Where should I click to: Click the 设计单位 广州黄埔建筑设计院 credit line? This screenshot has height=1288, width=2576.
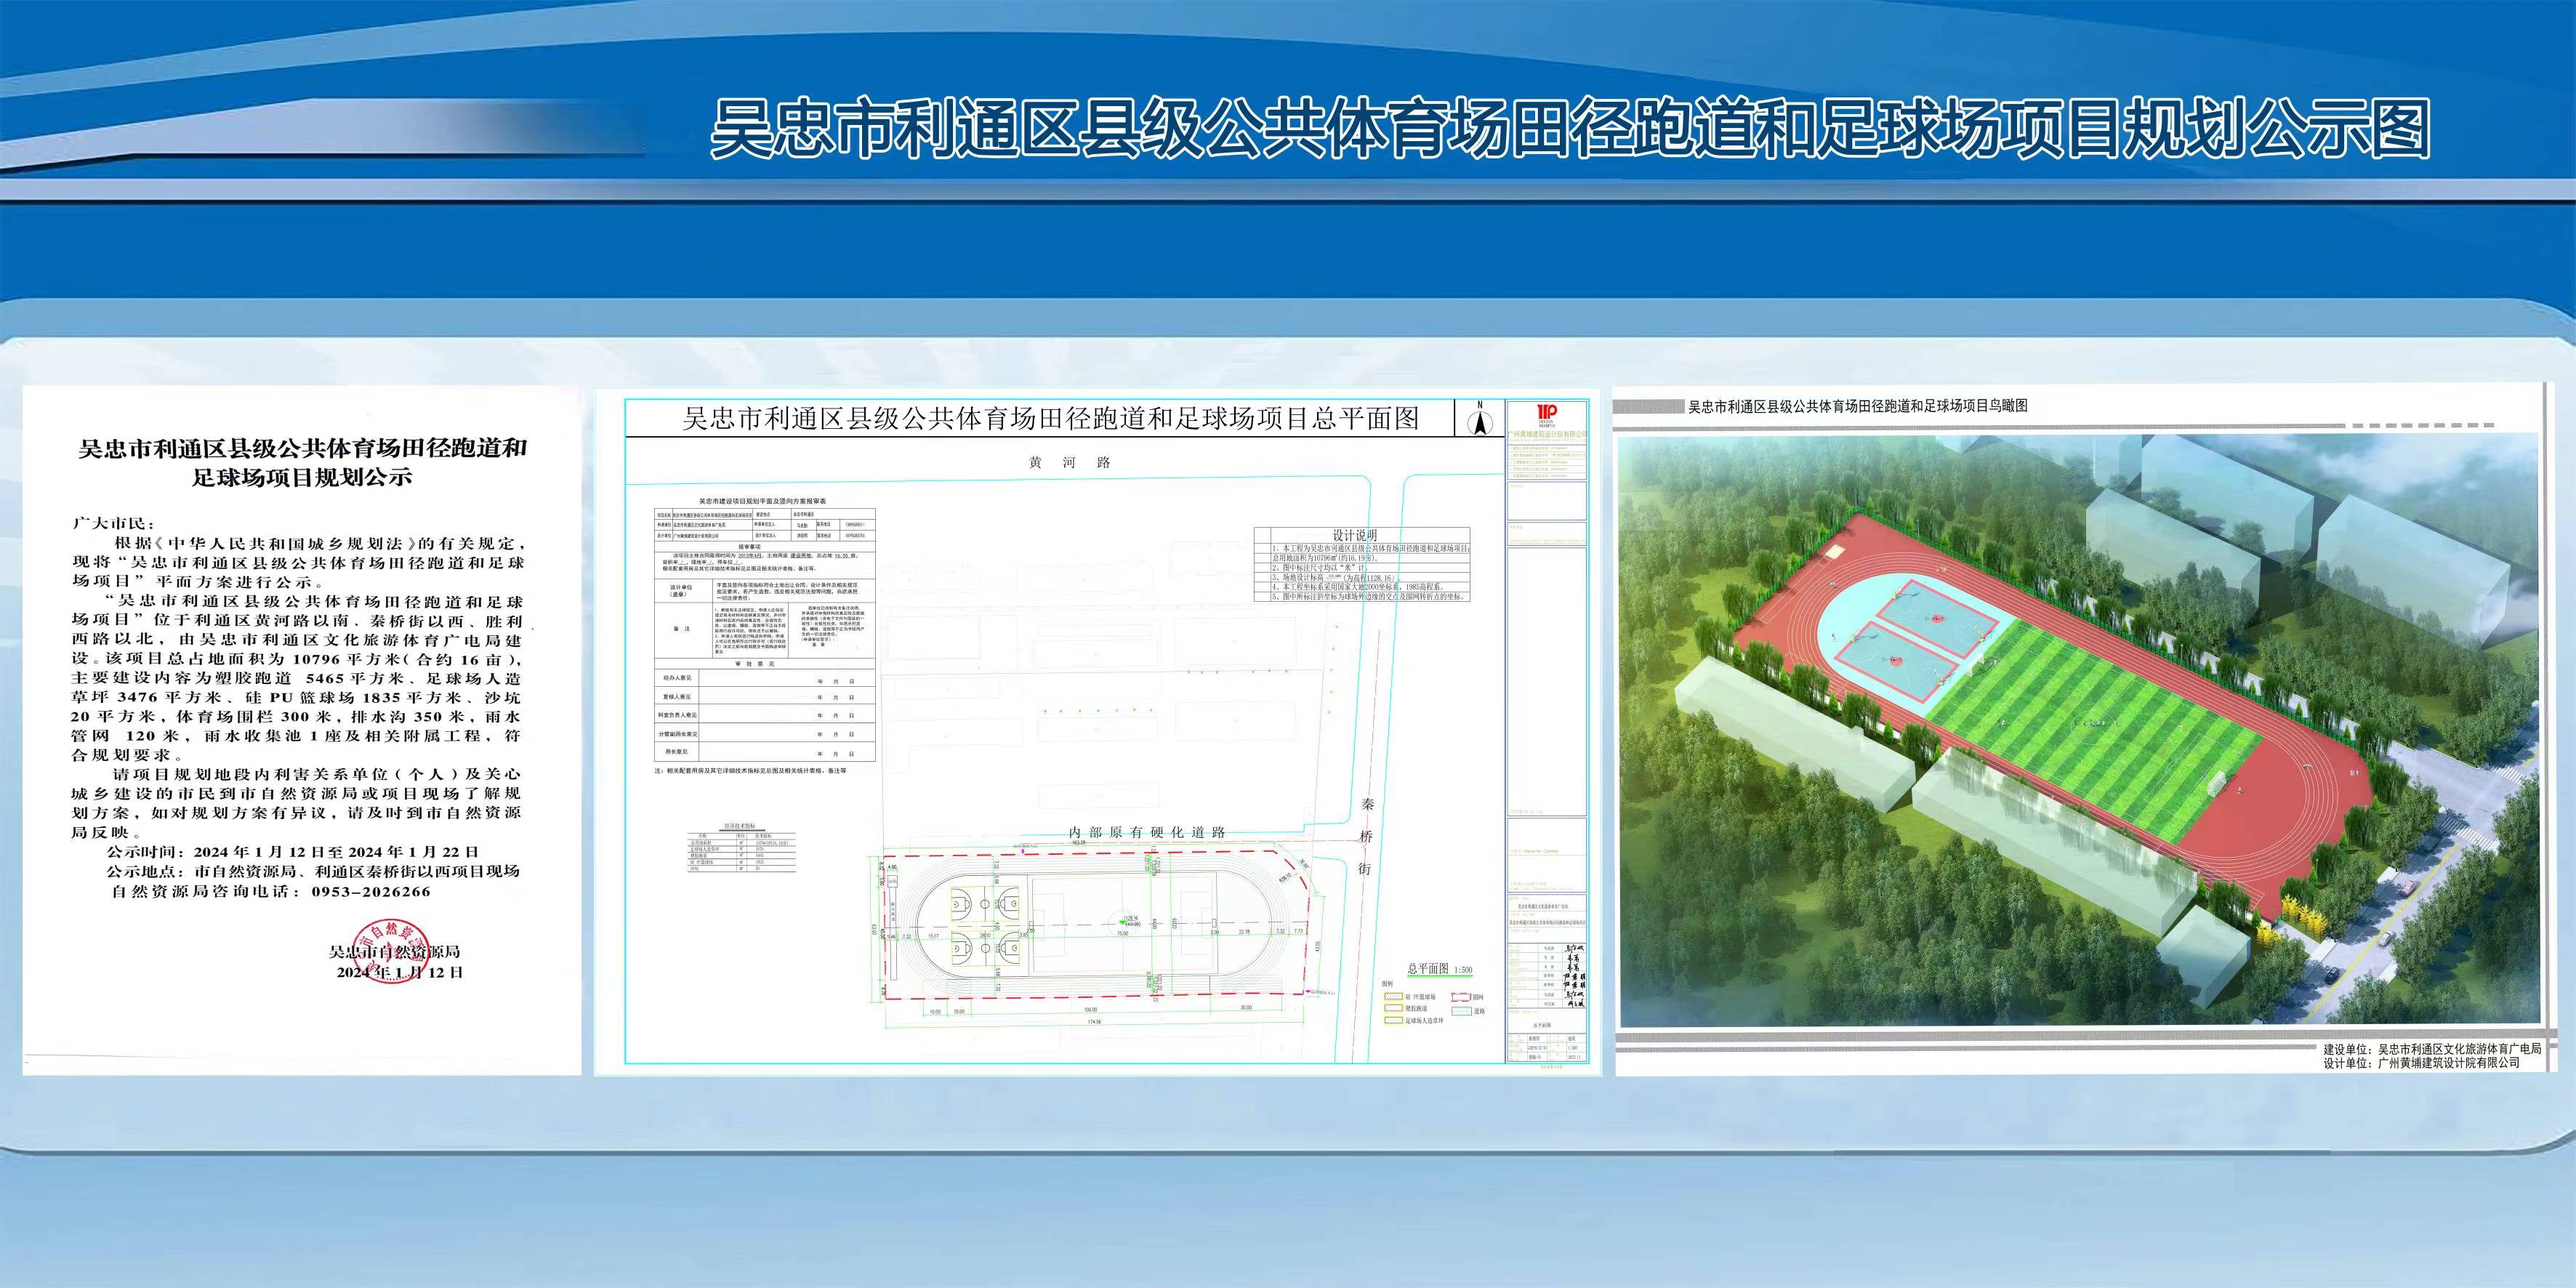point(2421,1063)
